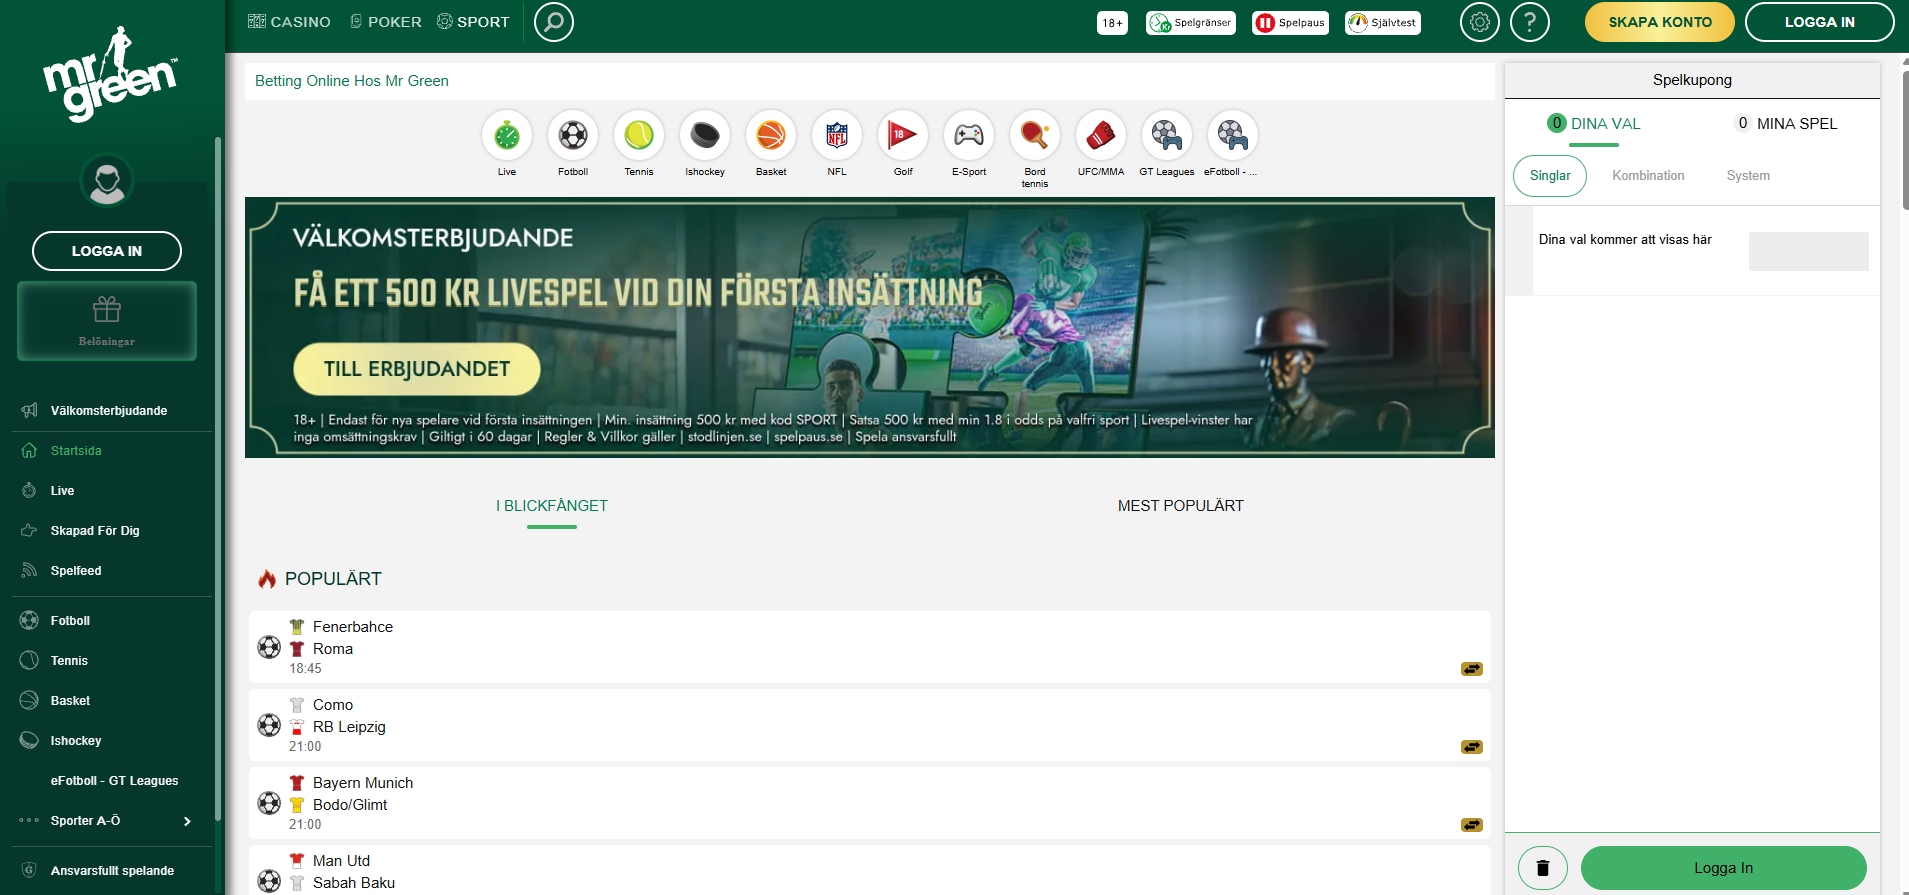Go to Casino in top navigation
This screenshot has height=895, width=1909.
(x=289, y=22)
